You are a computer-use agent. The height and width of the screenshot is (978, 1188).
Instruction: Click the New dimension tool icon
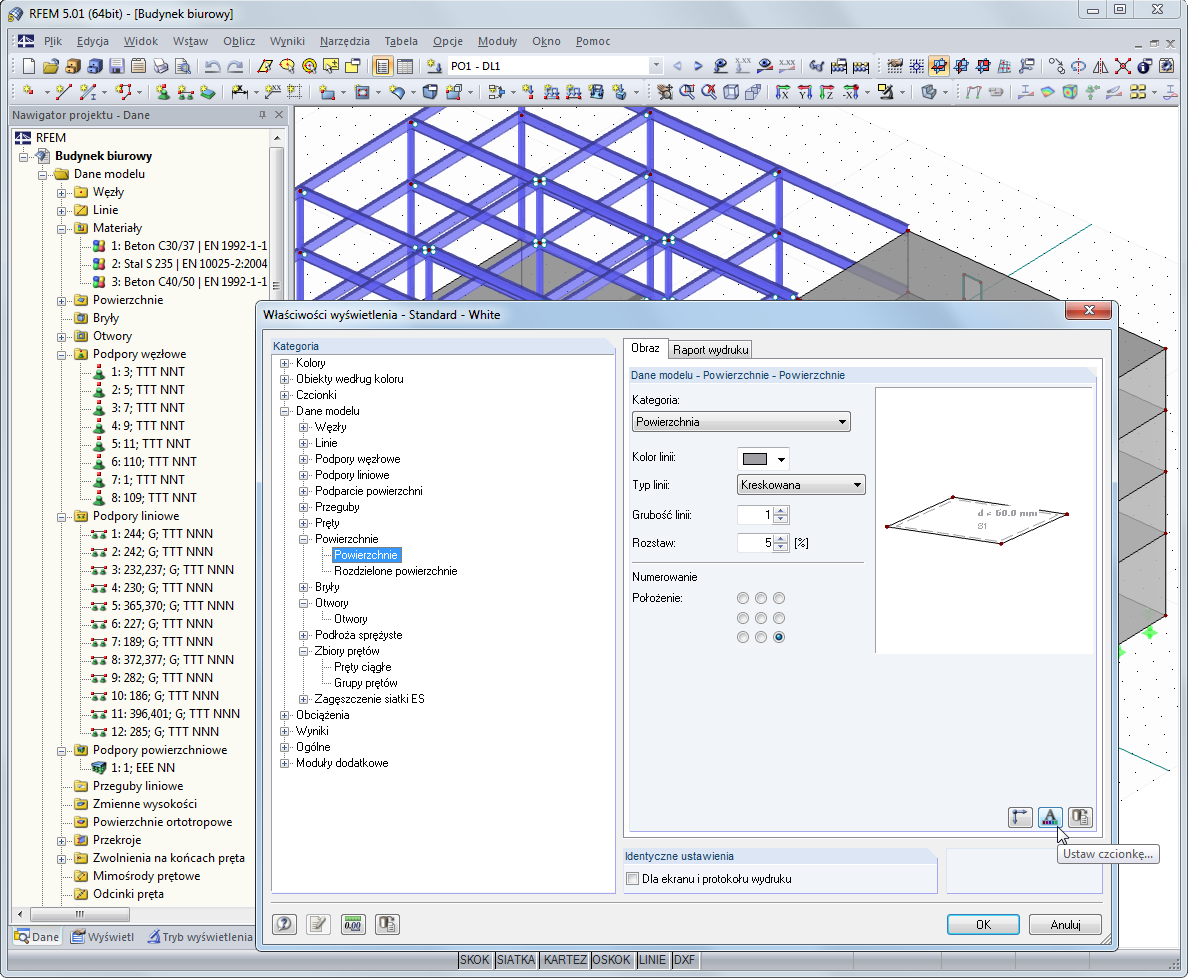click(239, 92)
